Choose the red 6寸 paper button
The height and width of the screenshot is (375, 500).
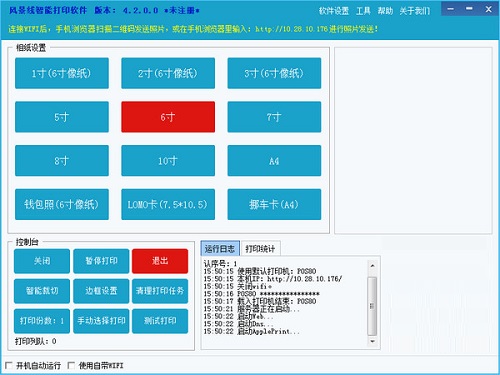pyautogui.click(x=168, y=117)
